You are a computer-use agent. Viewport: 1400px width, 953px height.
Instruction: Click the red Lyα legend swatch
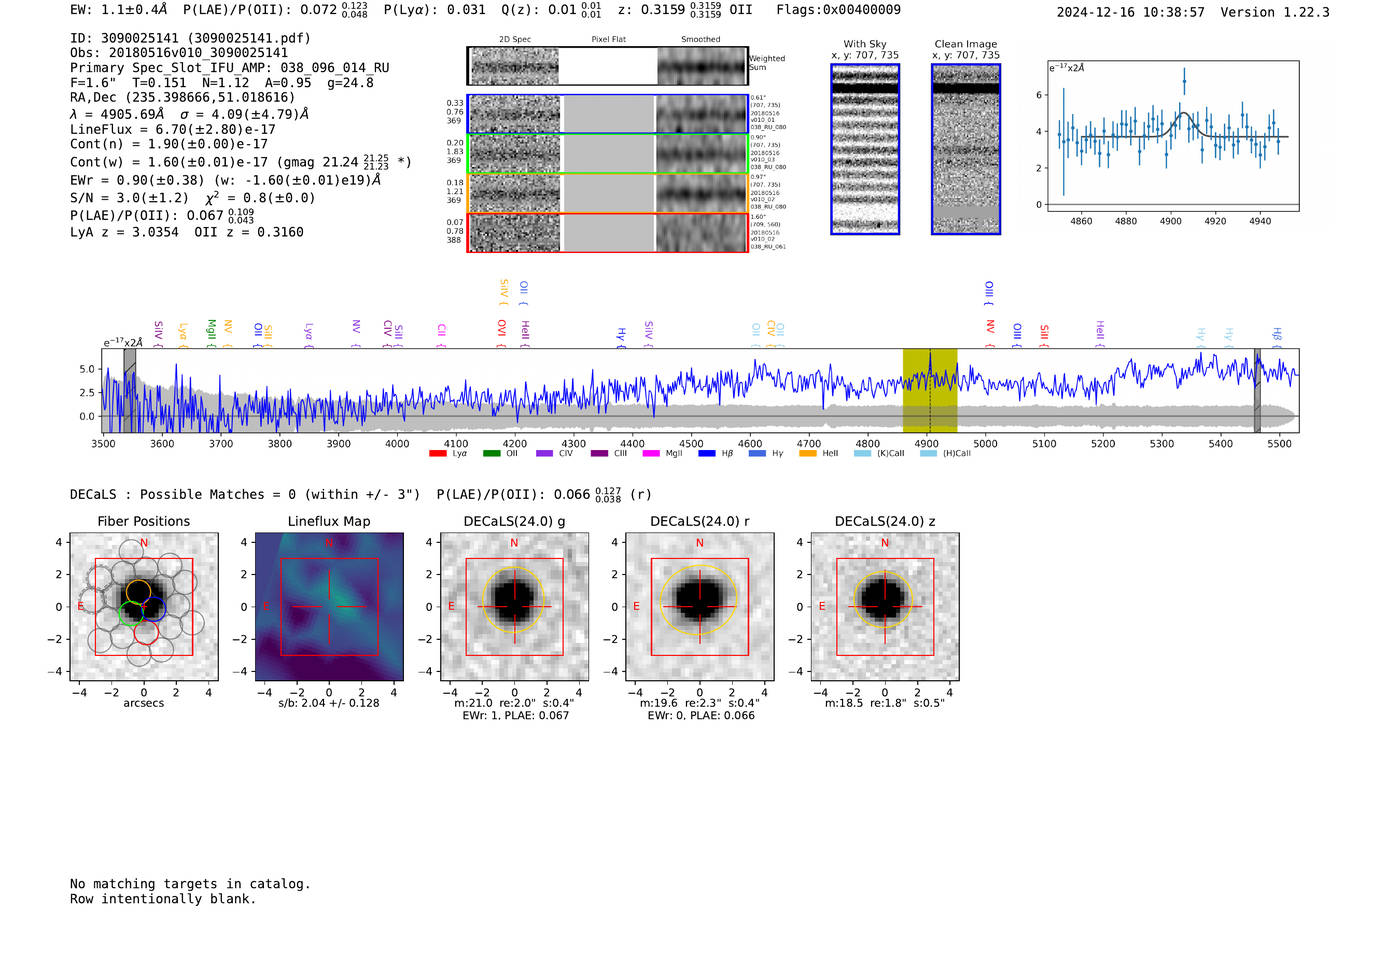point(437,454)
